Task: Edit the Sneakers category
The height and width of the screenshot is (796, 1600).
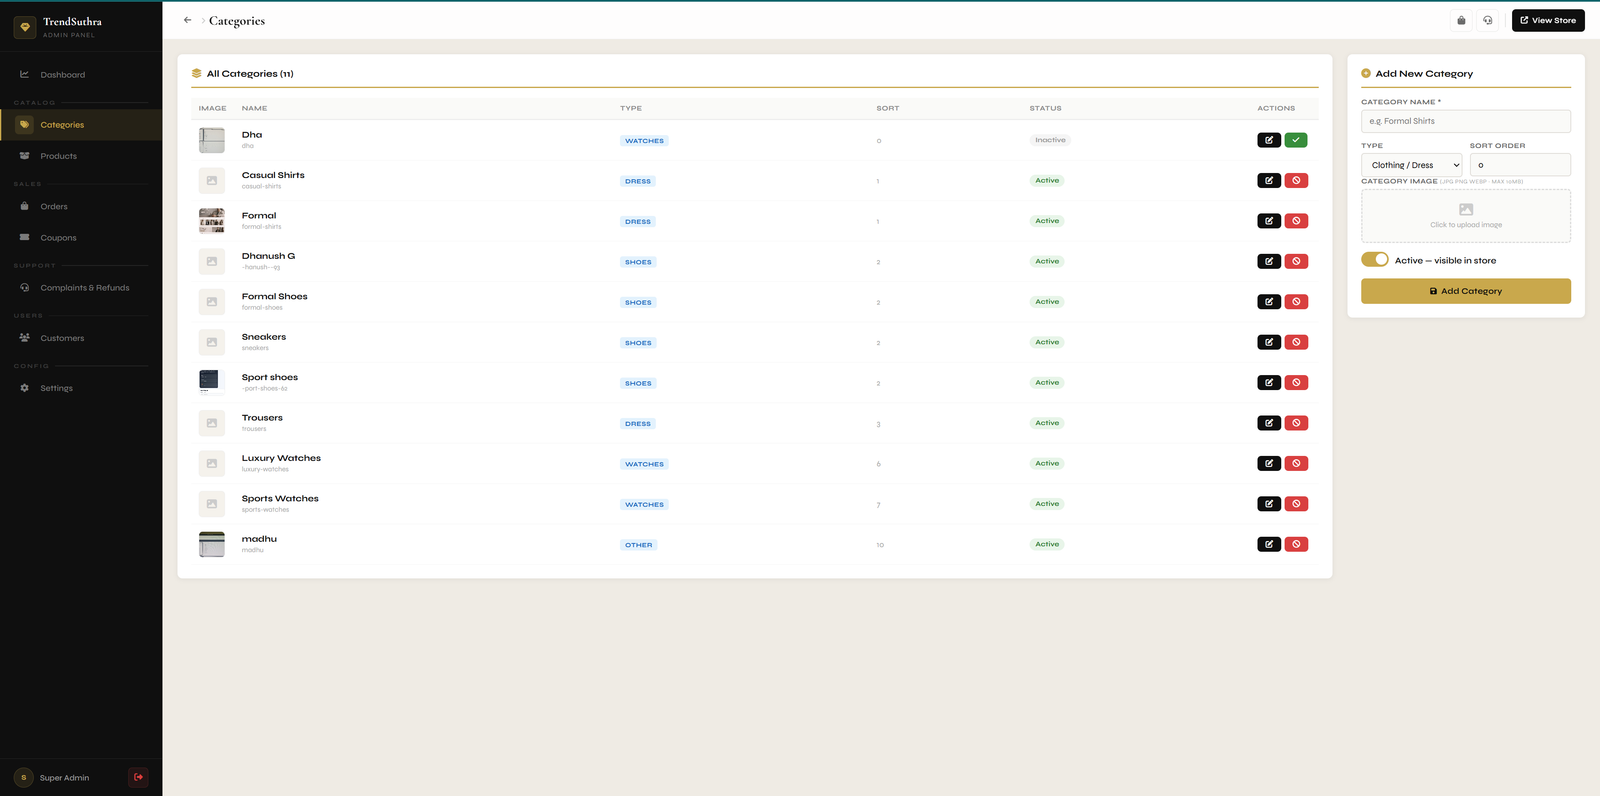Action: pyautogui.click(x=1269, y=342)
